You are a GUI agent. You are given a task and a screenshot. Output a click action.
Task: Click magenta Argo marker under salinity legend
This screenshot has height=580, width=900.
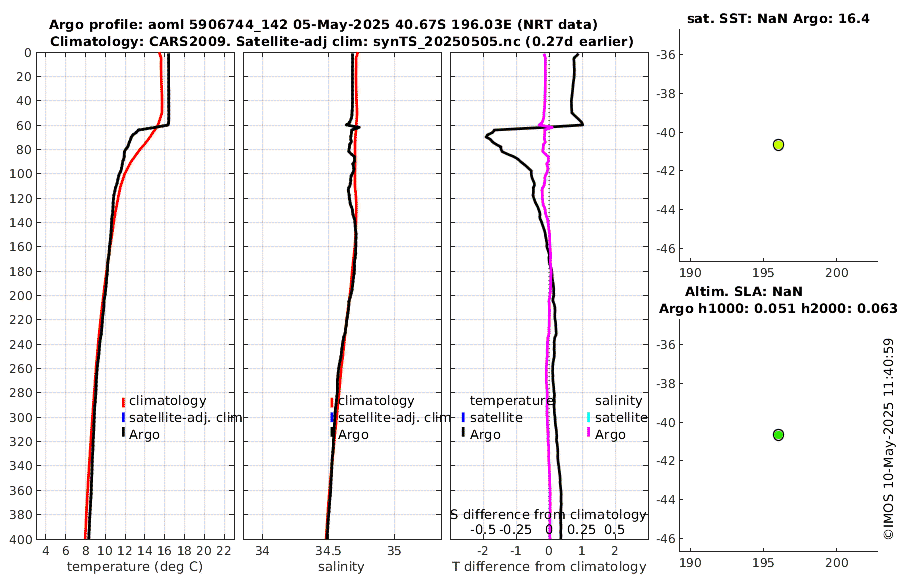(x=588, y=432)
